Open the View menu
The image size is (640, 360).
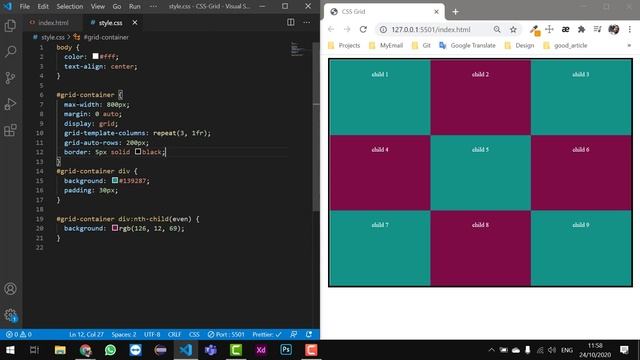click(98, 7)
